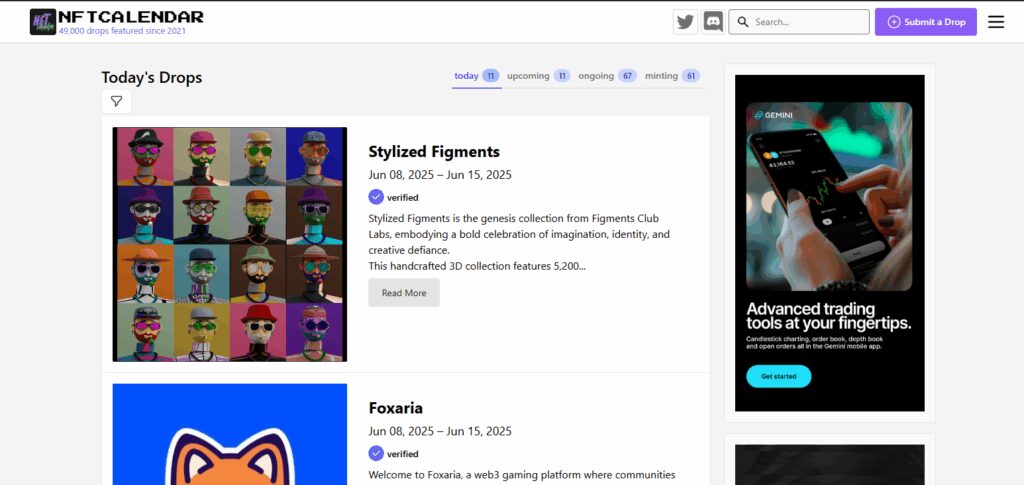Click Read More for Stylized Figments

[404, 292]
